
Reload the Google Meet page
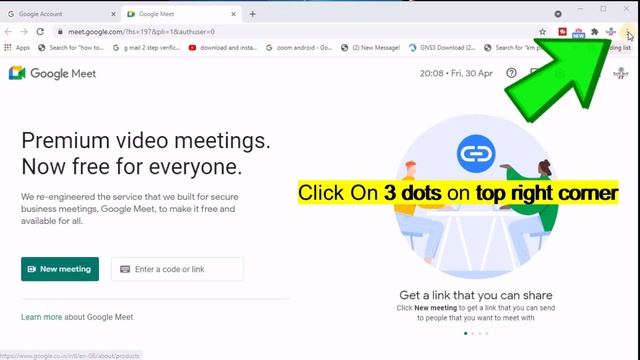pos(40,31)
